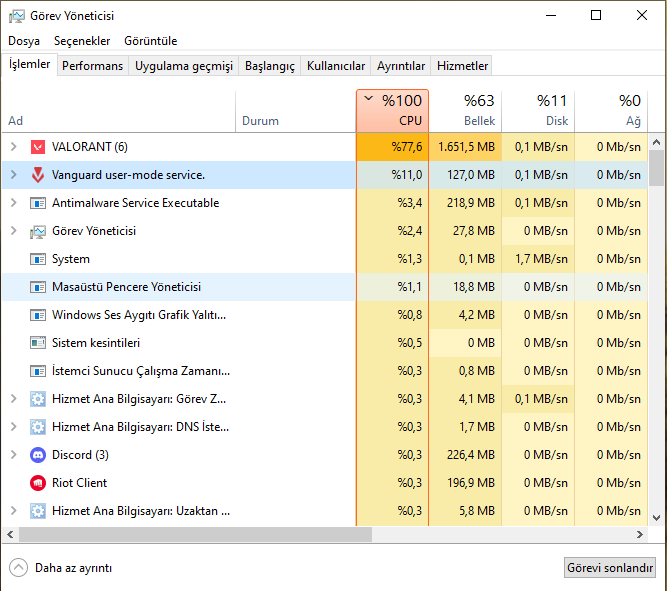The height and width of the screenshot is (591, 667).
Task: Click the İstemci Sunucu Çalışma Zamanı icon
Action: click(38, 371)
